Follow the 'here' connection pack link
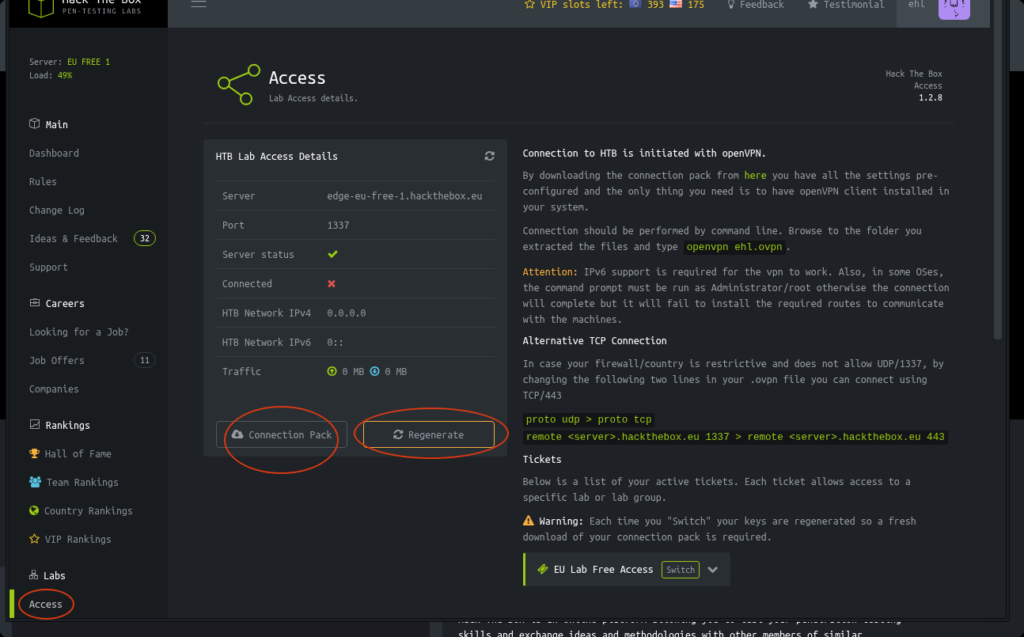This screenshot has height=637, width=1024. point(755,175)
